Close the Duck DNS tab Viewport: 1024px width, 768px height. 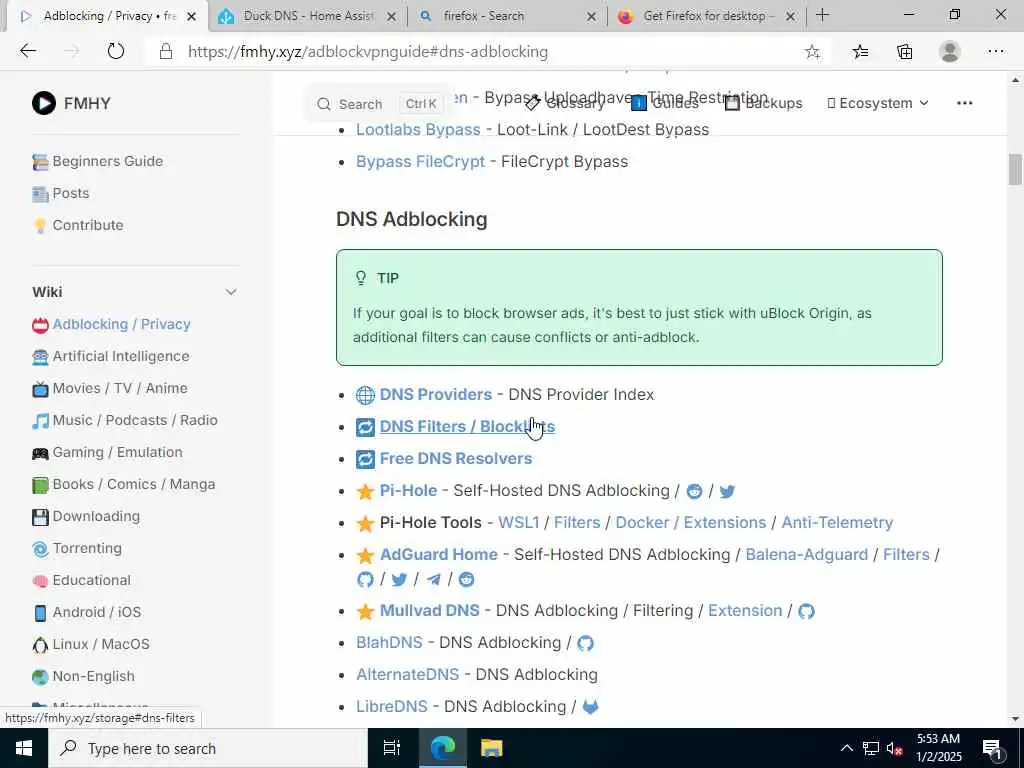pyautogui.click(x=391, y=17)
